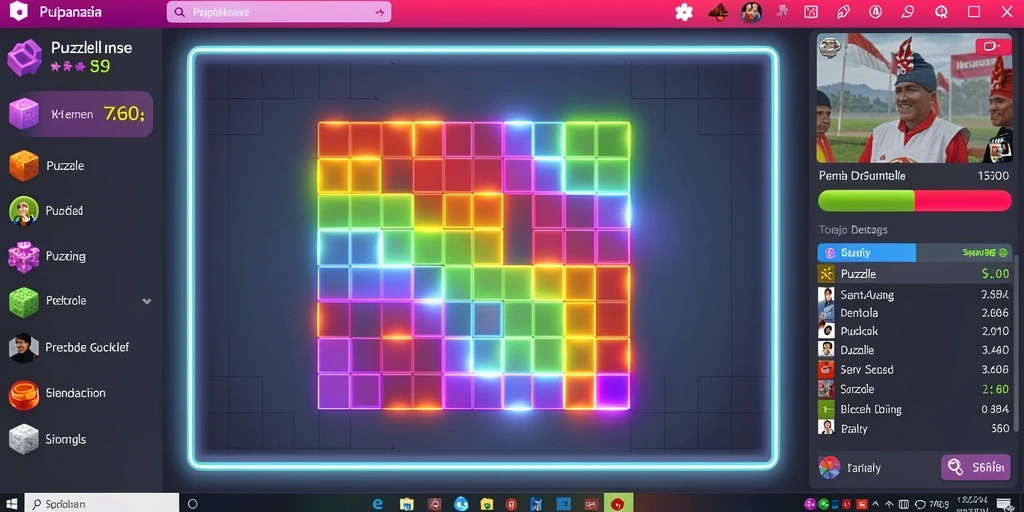
Task: Click the Pema Drsumtelle stream title
Action: coord(861,176)
